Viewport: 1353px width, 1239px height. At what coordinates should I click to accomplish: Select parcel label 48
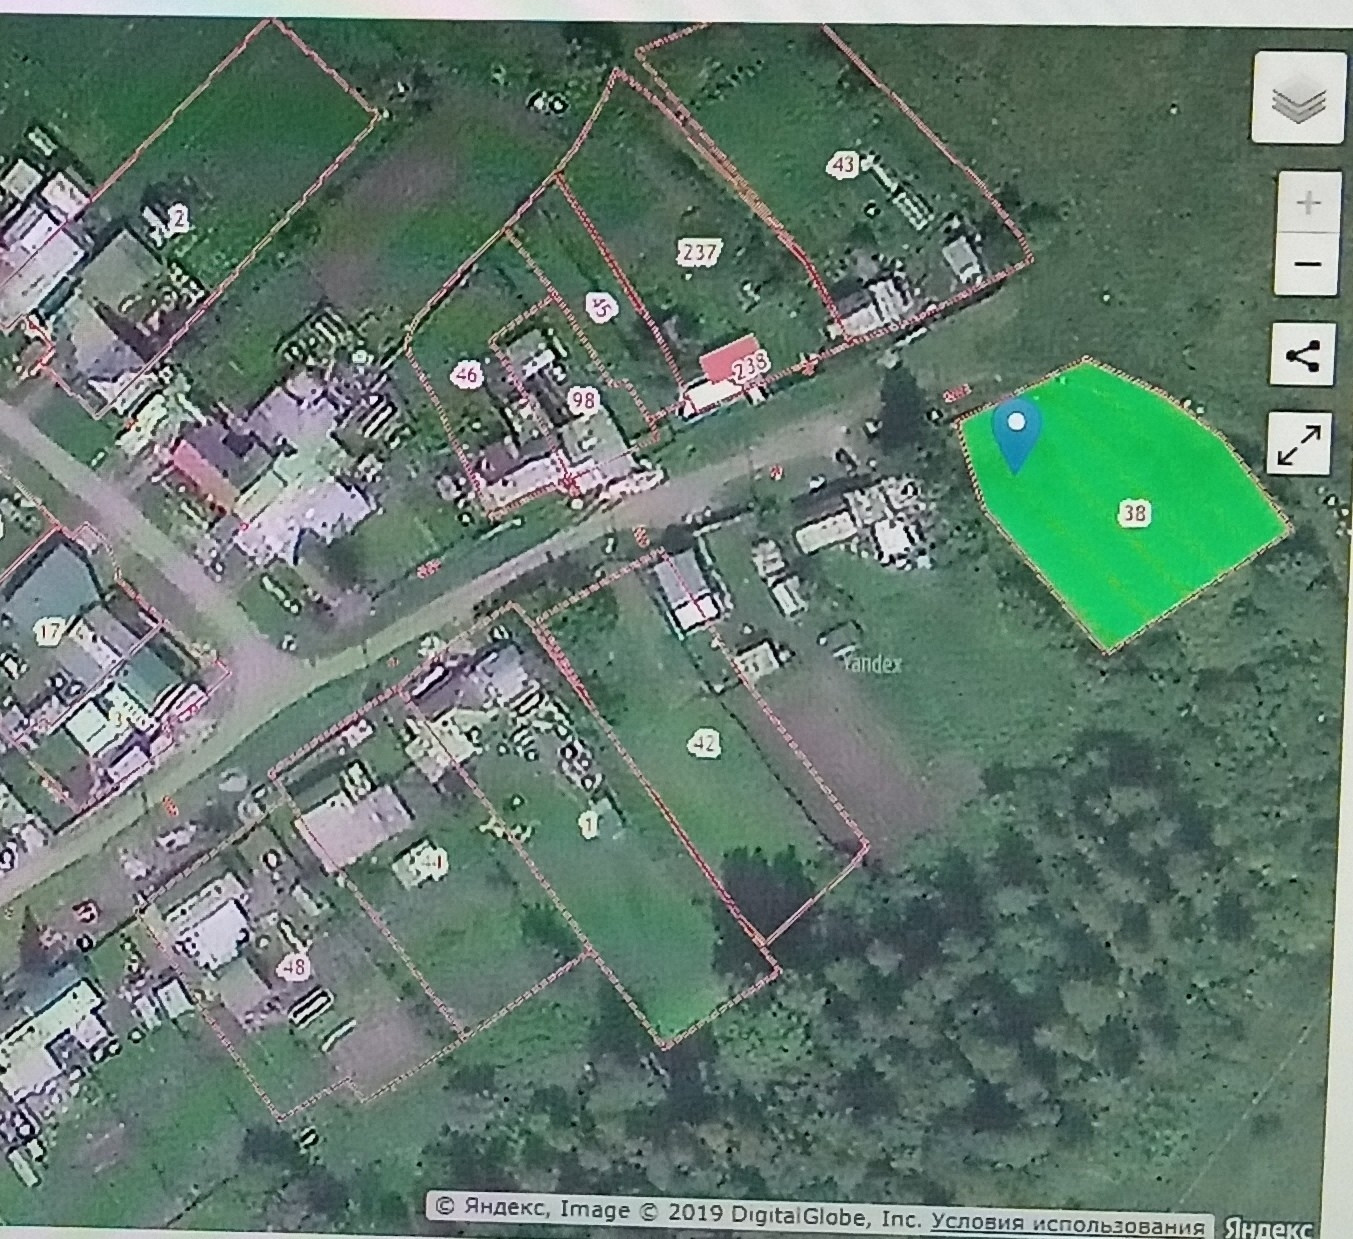(294, 967)
